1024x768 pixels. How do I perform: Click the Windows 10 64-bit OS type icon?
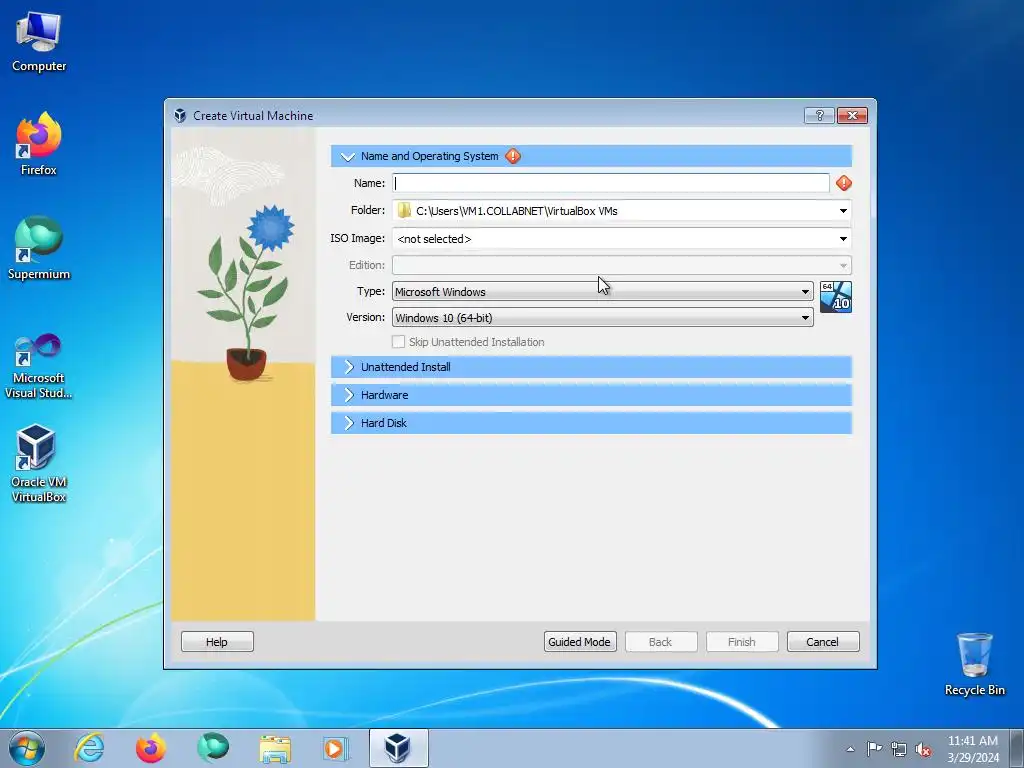point(836,297)
